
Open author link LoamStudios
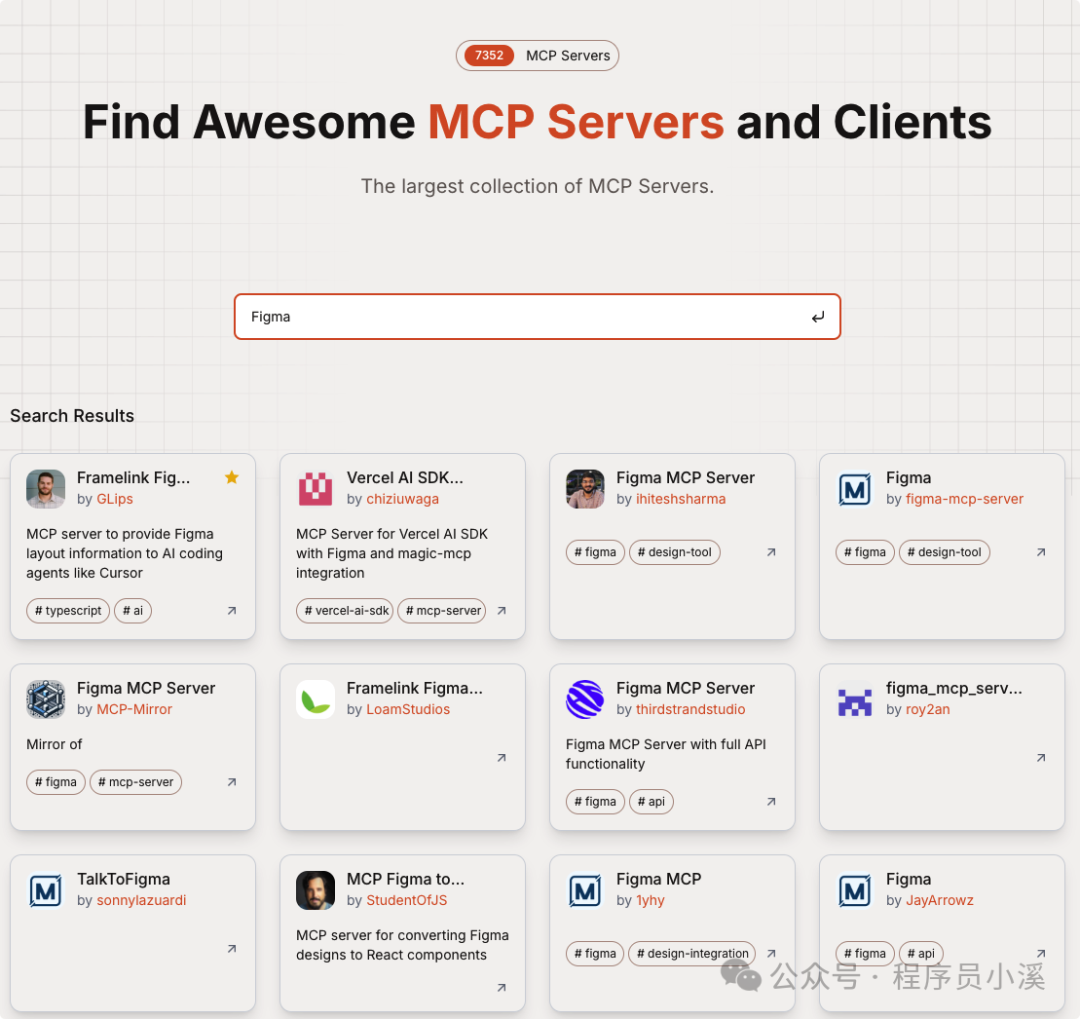point(408,709)
